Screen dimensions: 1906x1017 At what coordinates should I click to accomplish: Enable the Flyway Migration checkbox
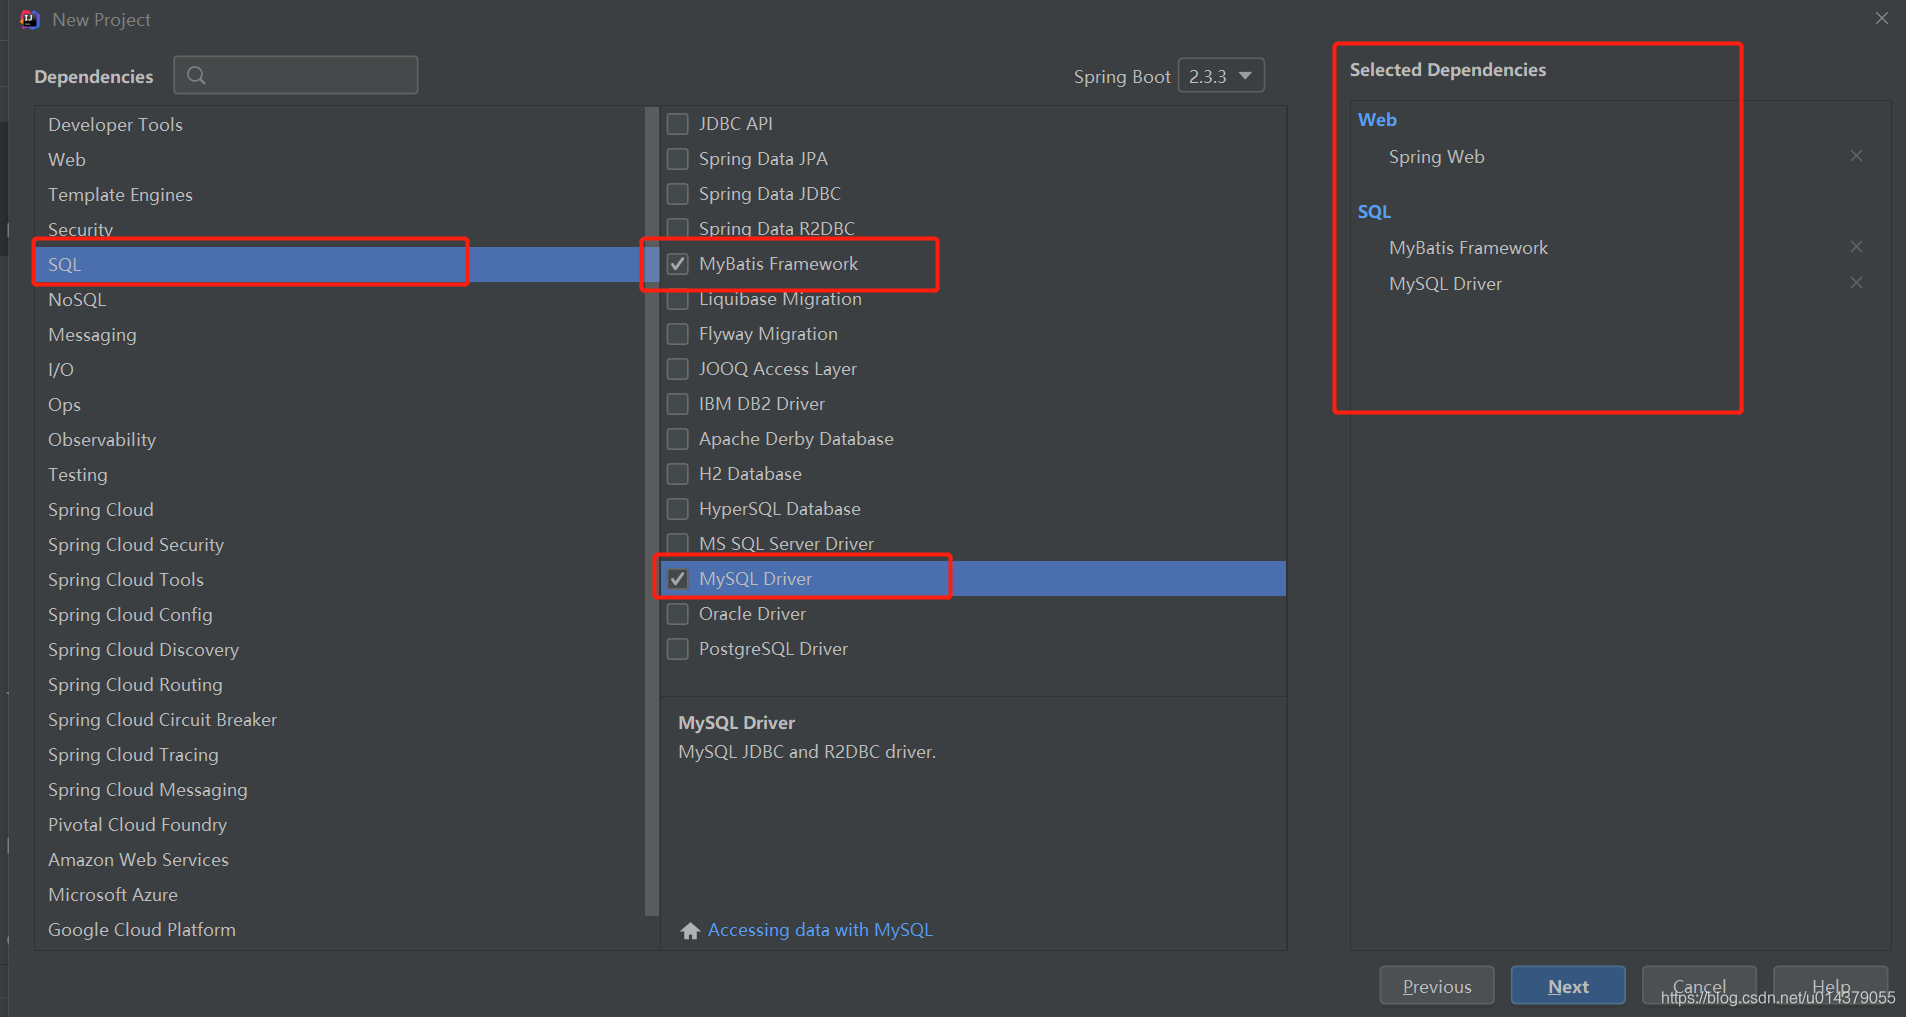click(678, 334)
